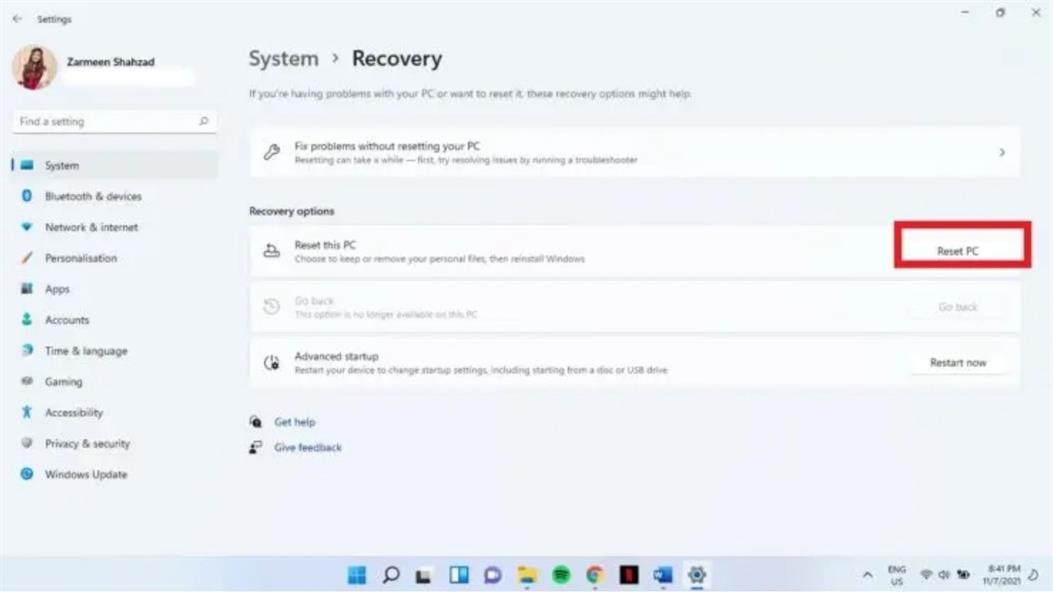This screenshot has height=600, width=1053.
Task: Go back using the Settings back arrow
Action: pos(17,19)
